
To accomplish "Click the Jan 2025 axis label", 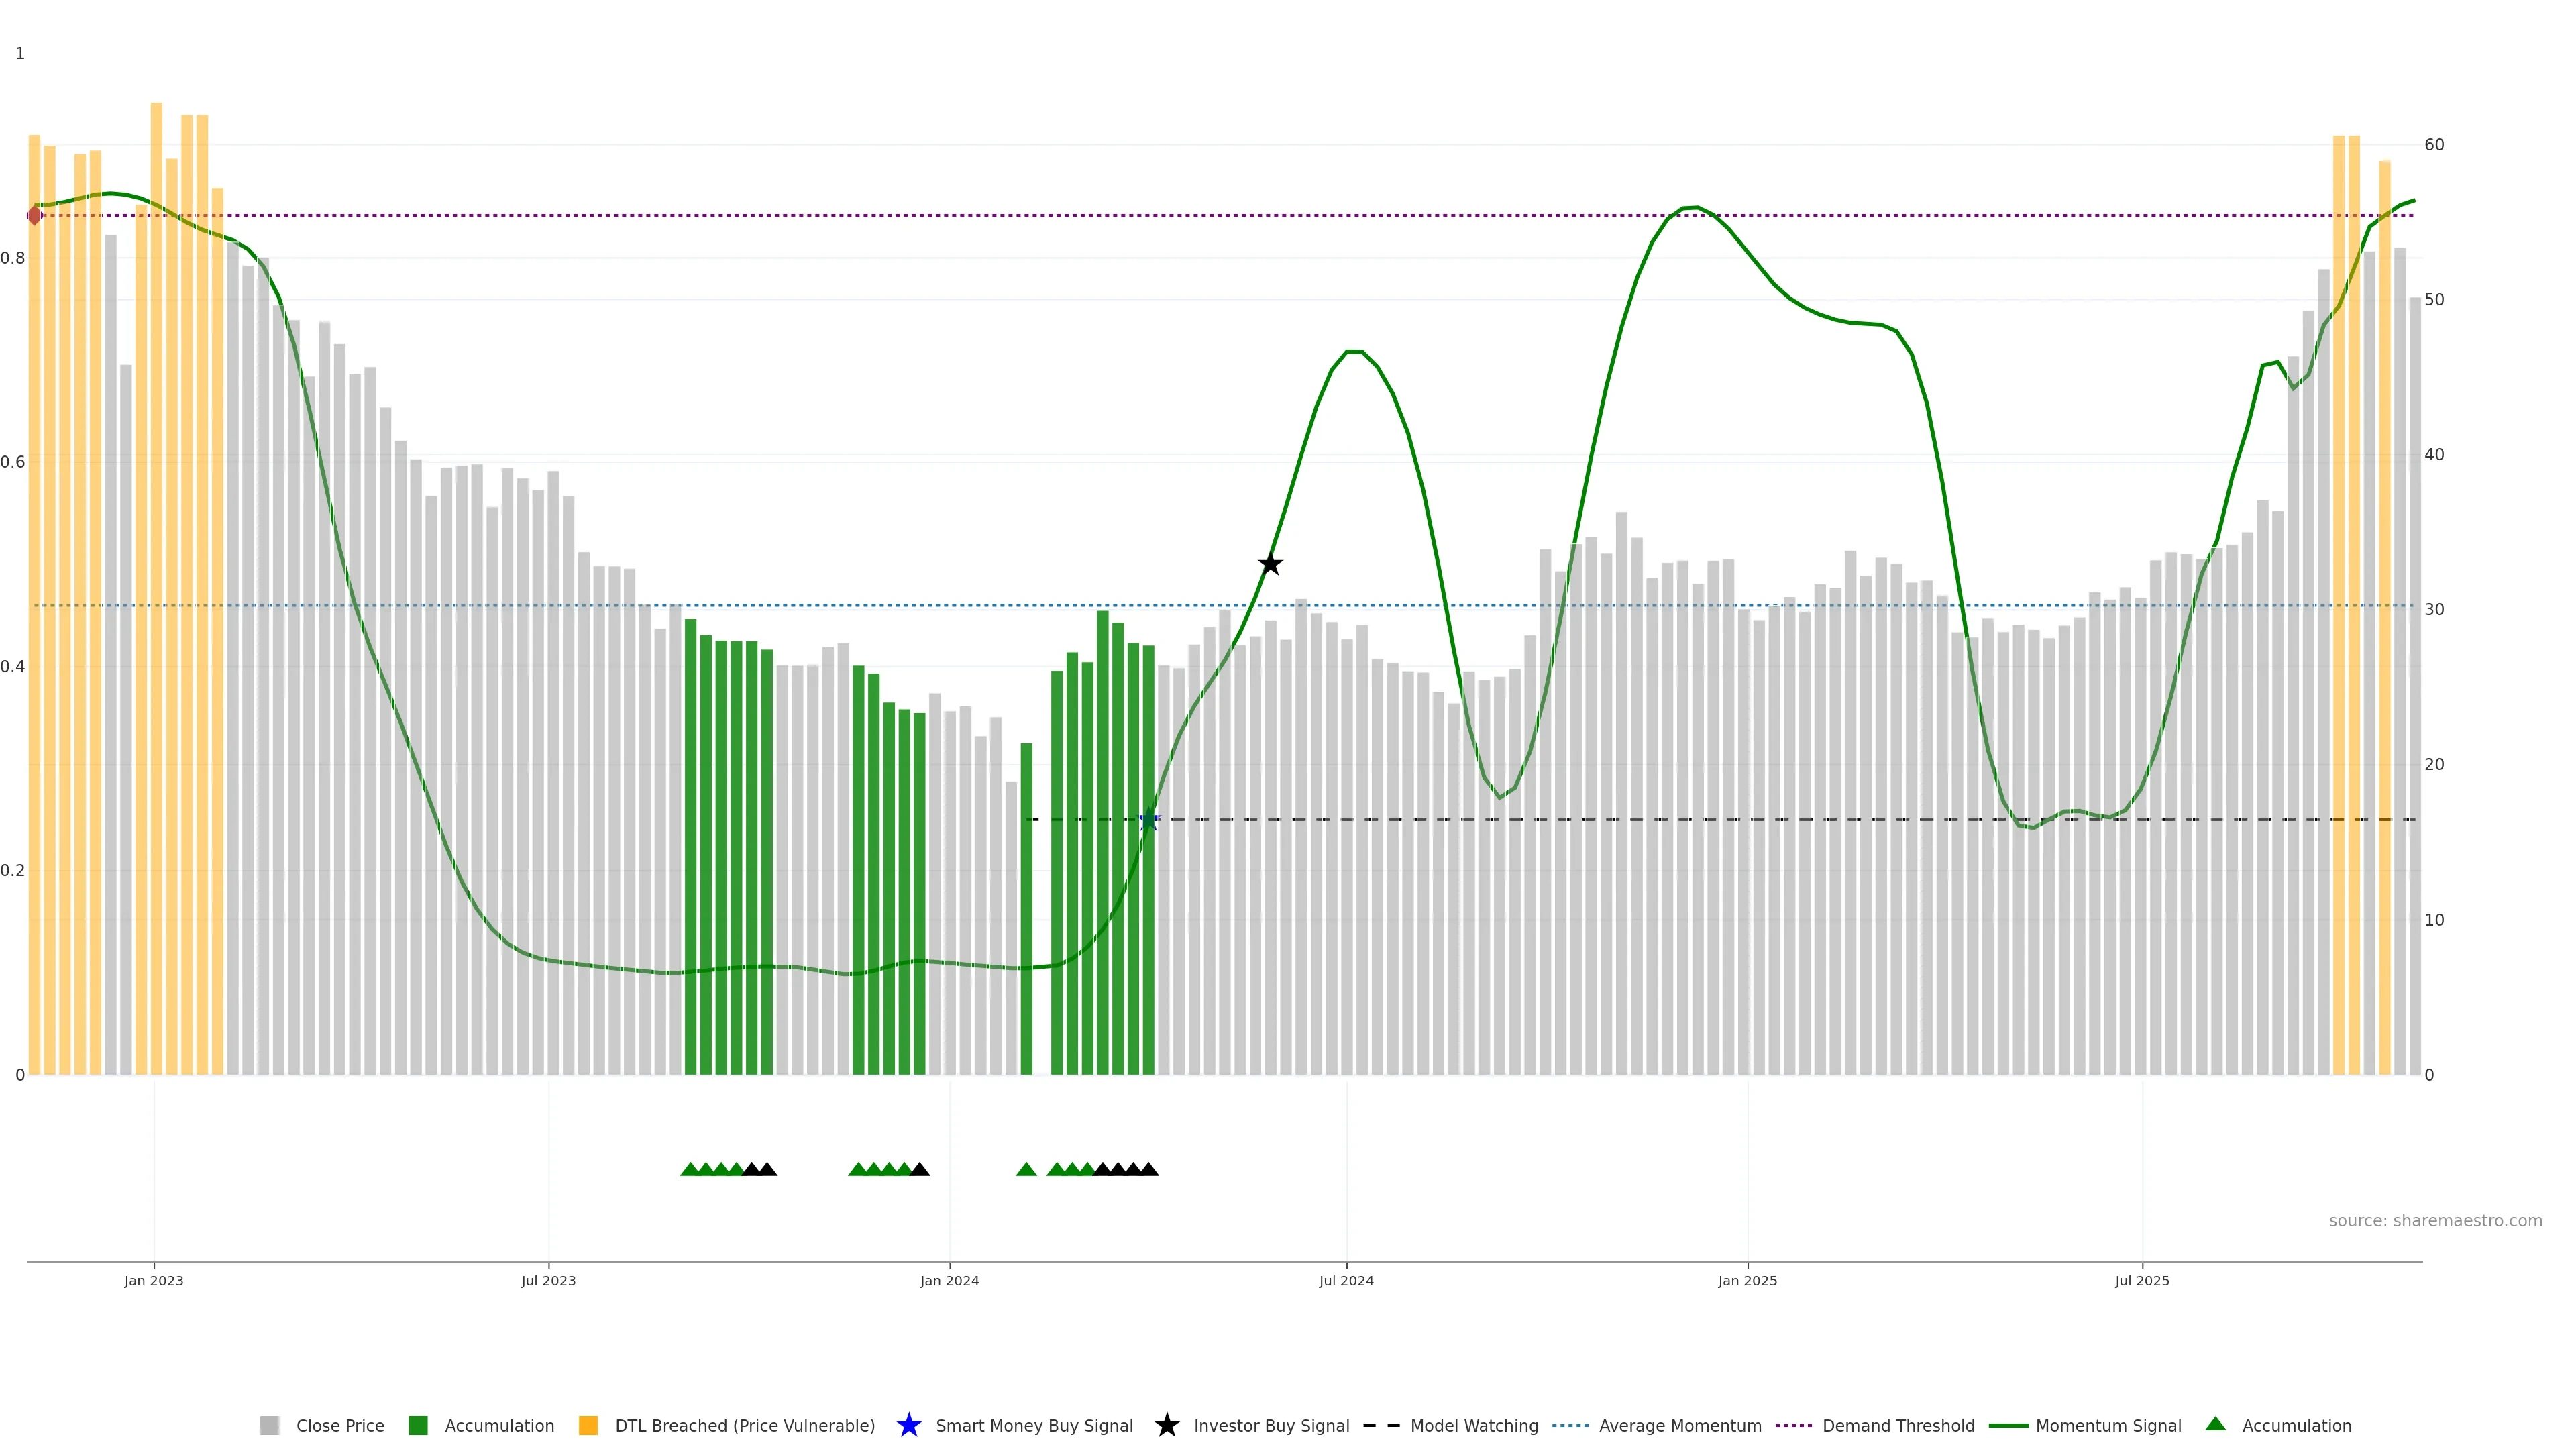I will tap(1747, 1280).
